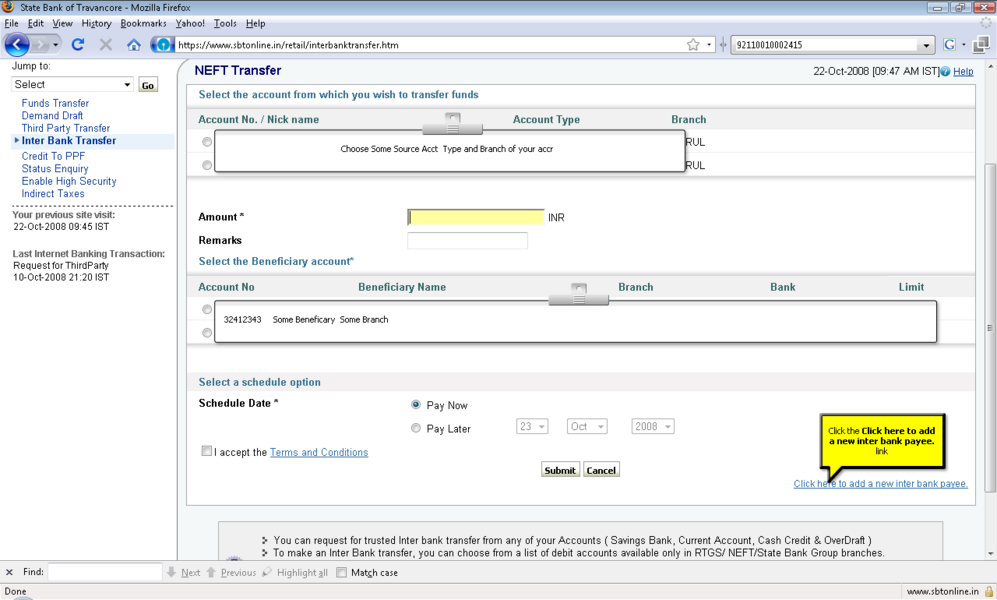The image size is (997, 600).
Task: Open the Jump to Select dropdown
Action: (x=72, y=85)
